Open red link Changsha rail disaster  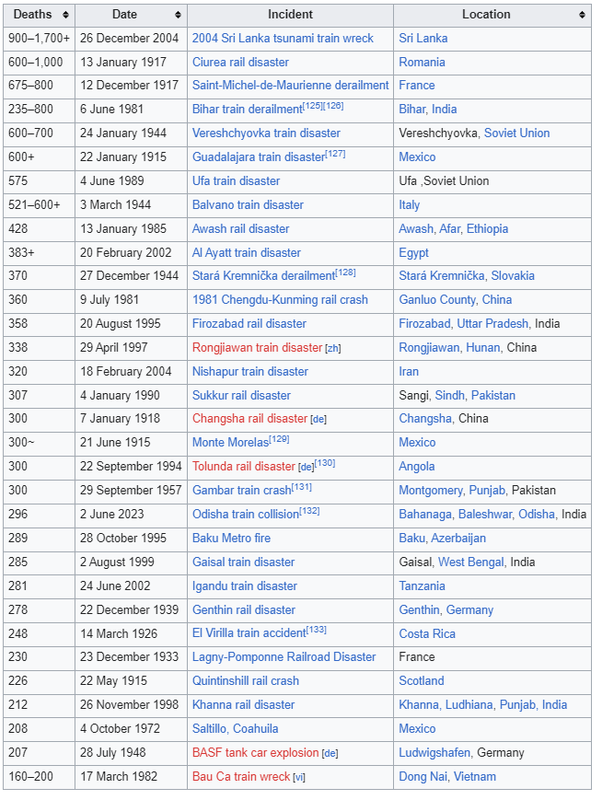(249, 419)
